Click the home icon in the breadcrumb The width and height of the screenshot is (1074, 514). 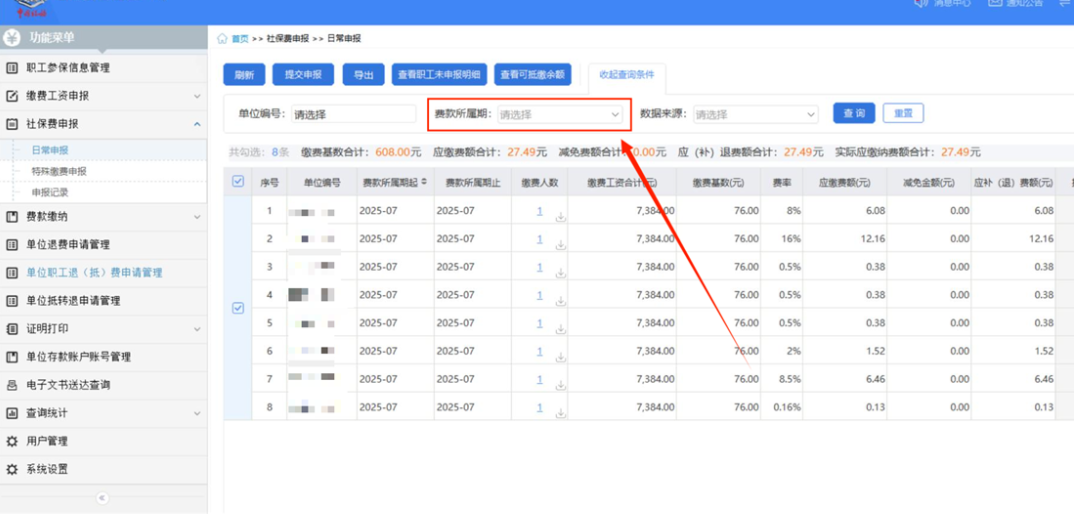[222, 39]
